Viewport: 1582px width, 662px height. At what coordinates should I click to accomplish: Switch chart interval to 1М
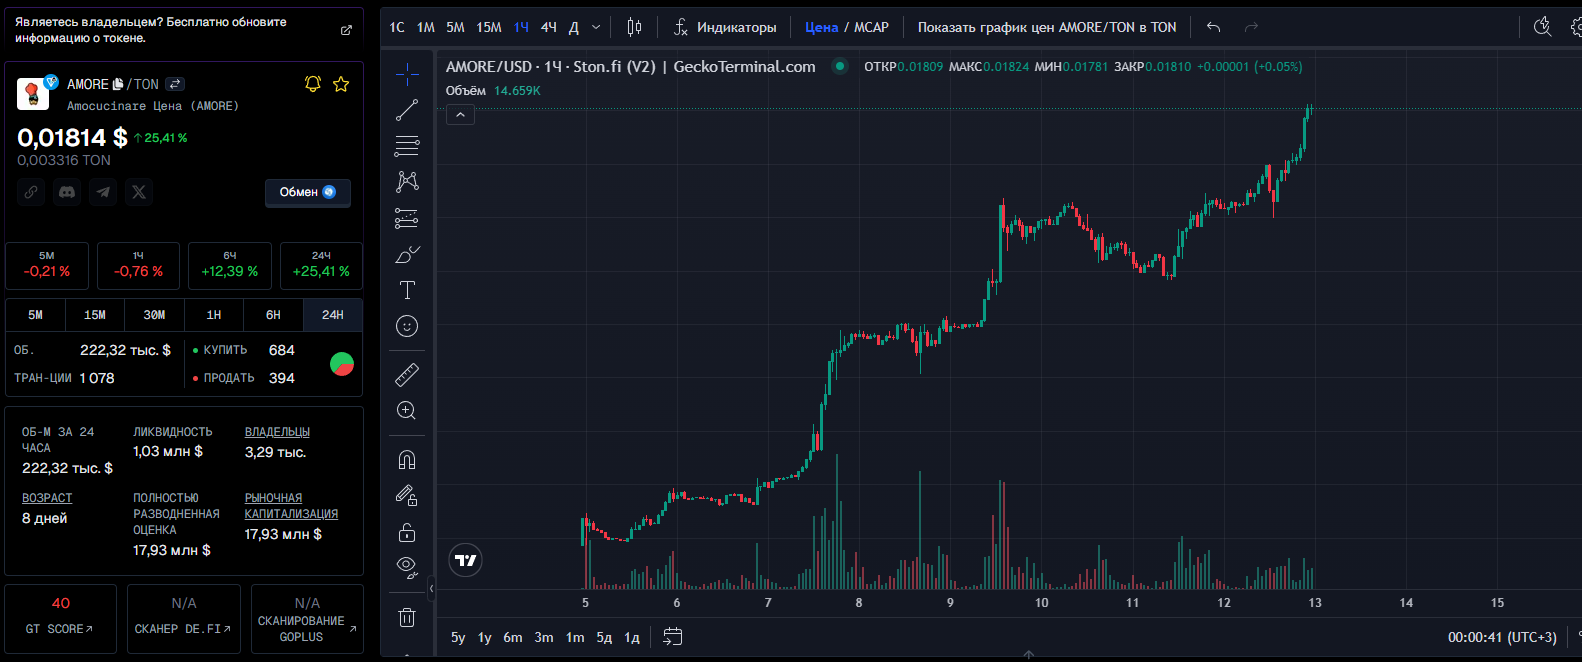tap(426, 27)
